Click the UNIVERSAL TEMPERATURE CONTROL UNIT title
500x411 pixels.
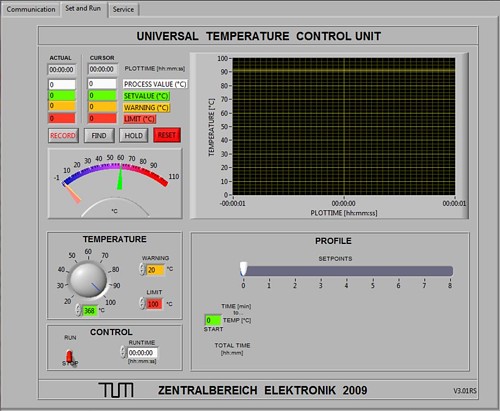click(259, 36)
